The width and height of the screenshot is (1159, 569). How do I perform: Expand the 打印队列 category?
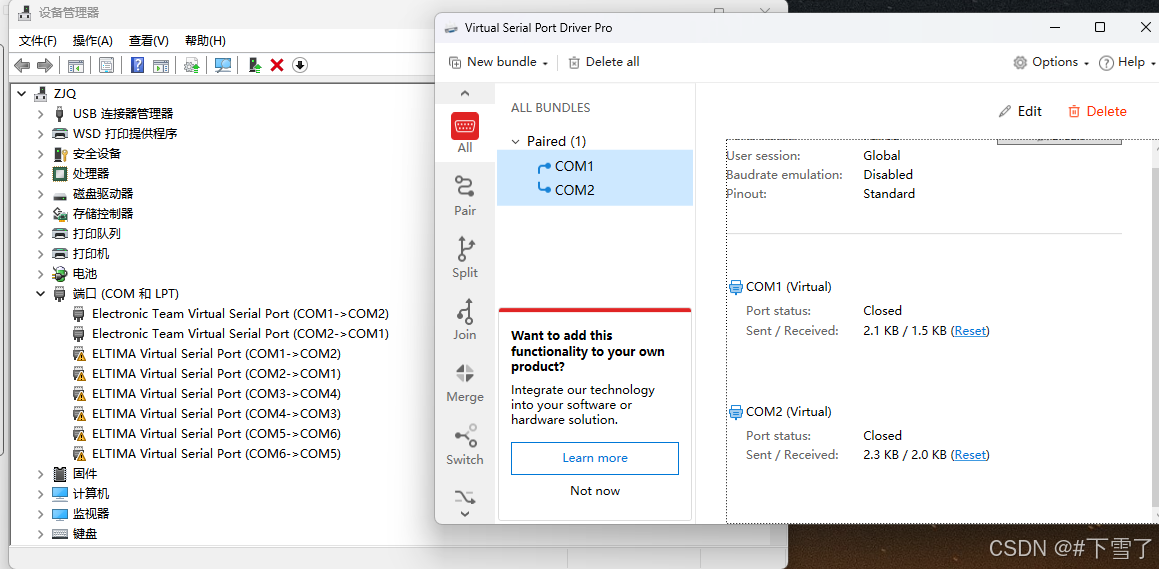41,234
